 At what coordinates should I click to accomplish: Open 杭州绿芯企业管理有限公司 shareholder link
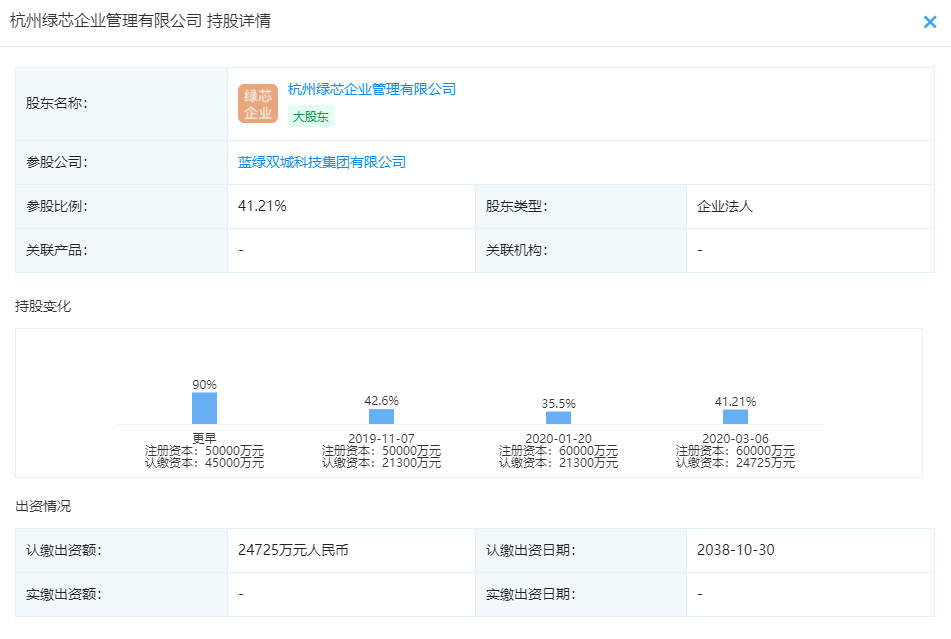(x=372, y=90)
